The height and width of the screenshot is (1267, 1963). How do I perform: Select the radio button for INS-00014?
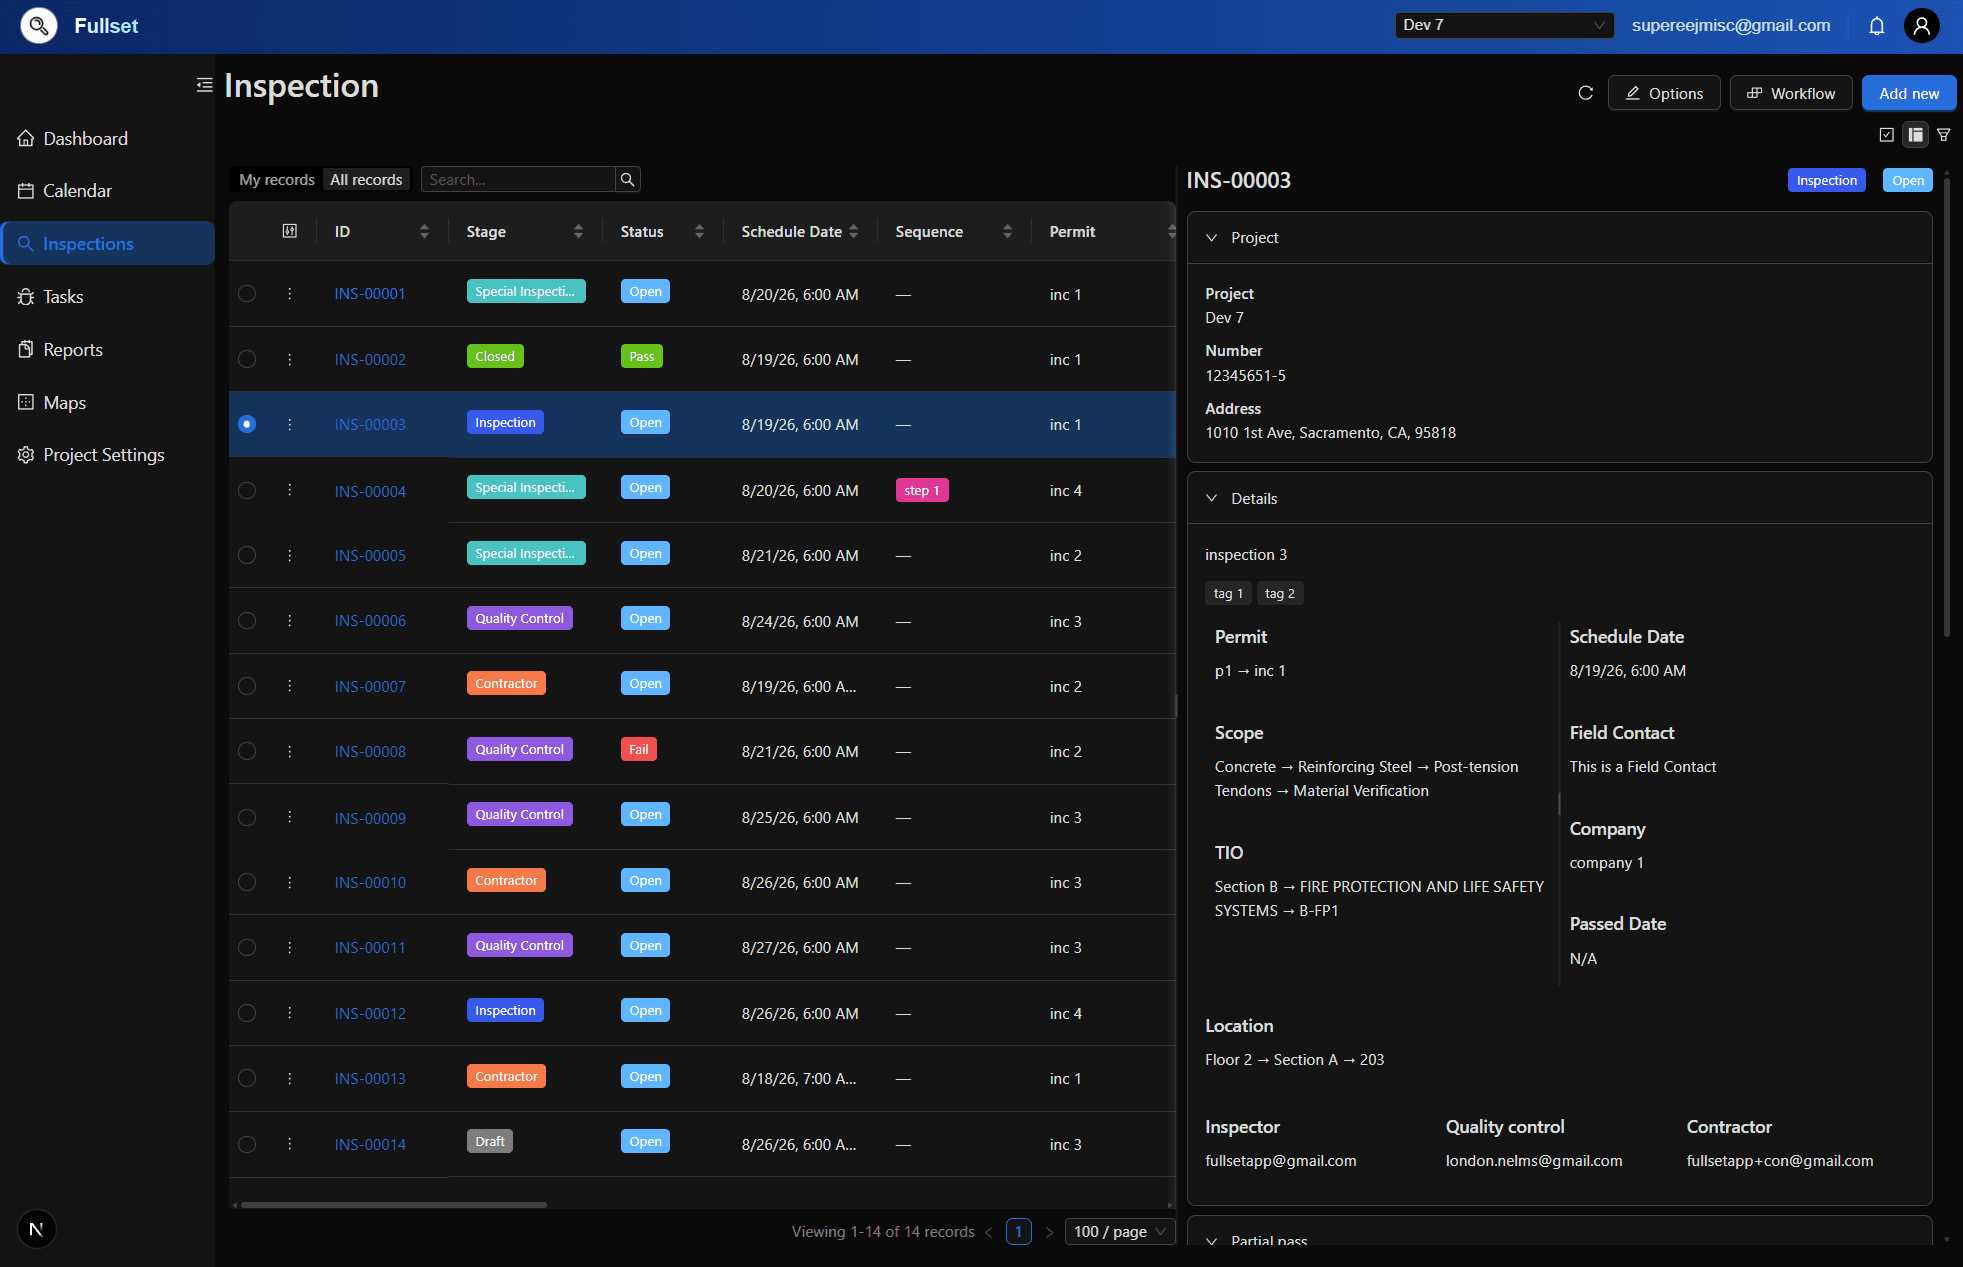tap(247, 1144)
